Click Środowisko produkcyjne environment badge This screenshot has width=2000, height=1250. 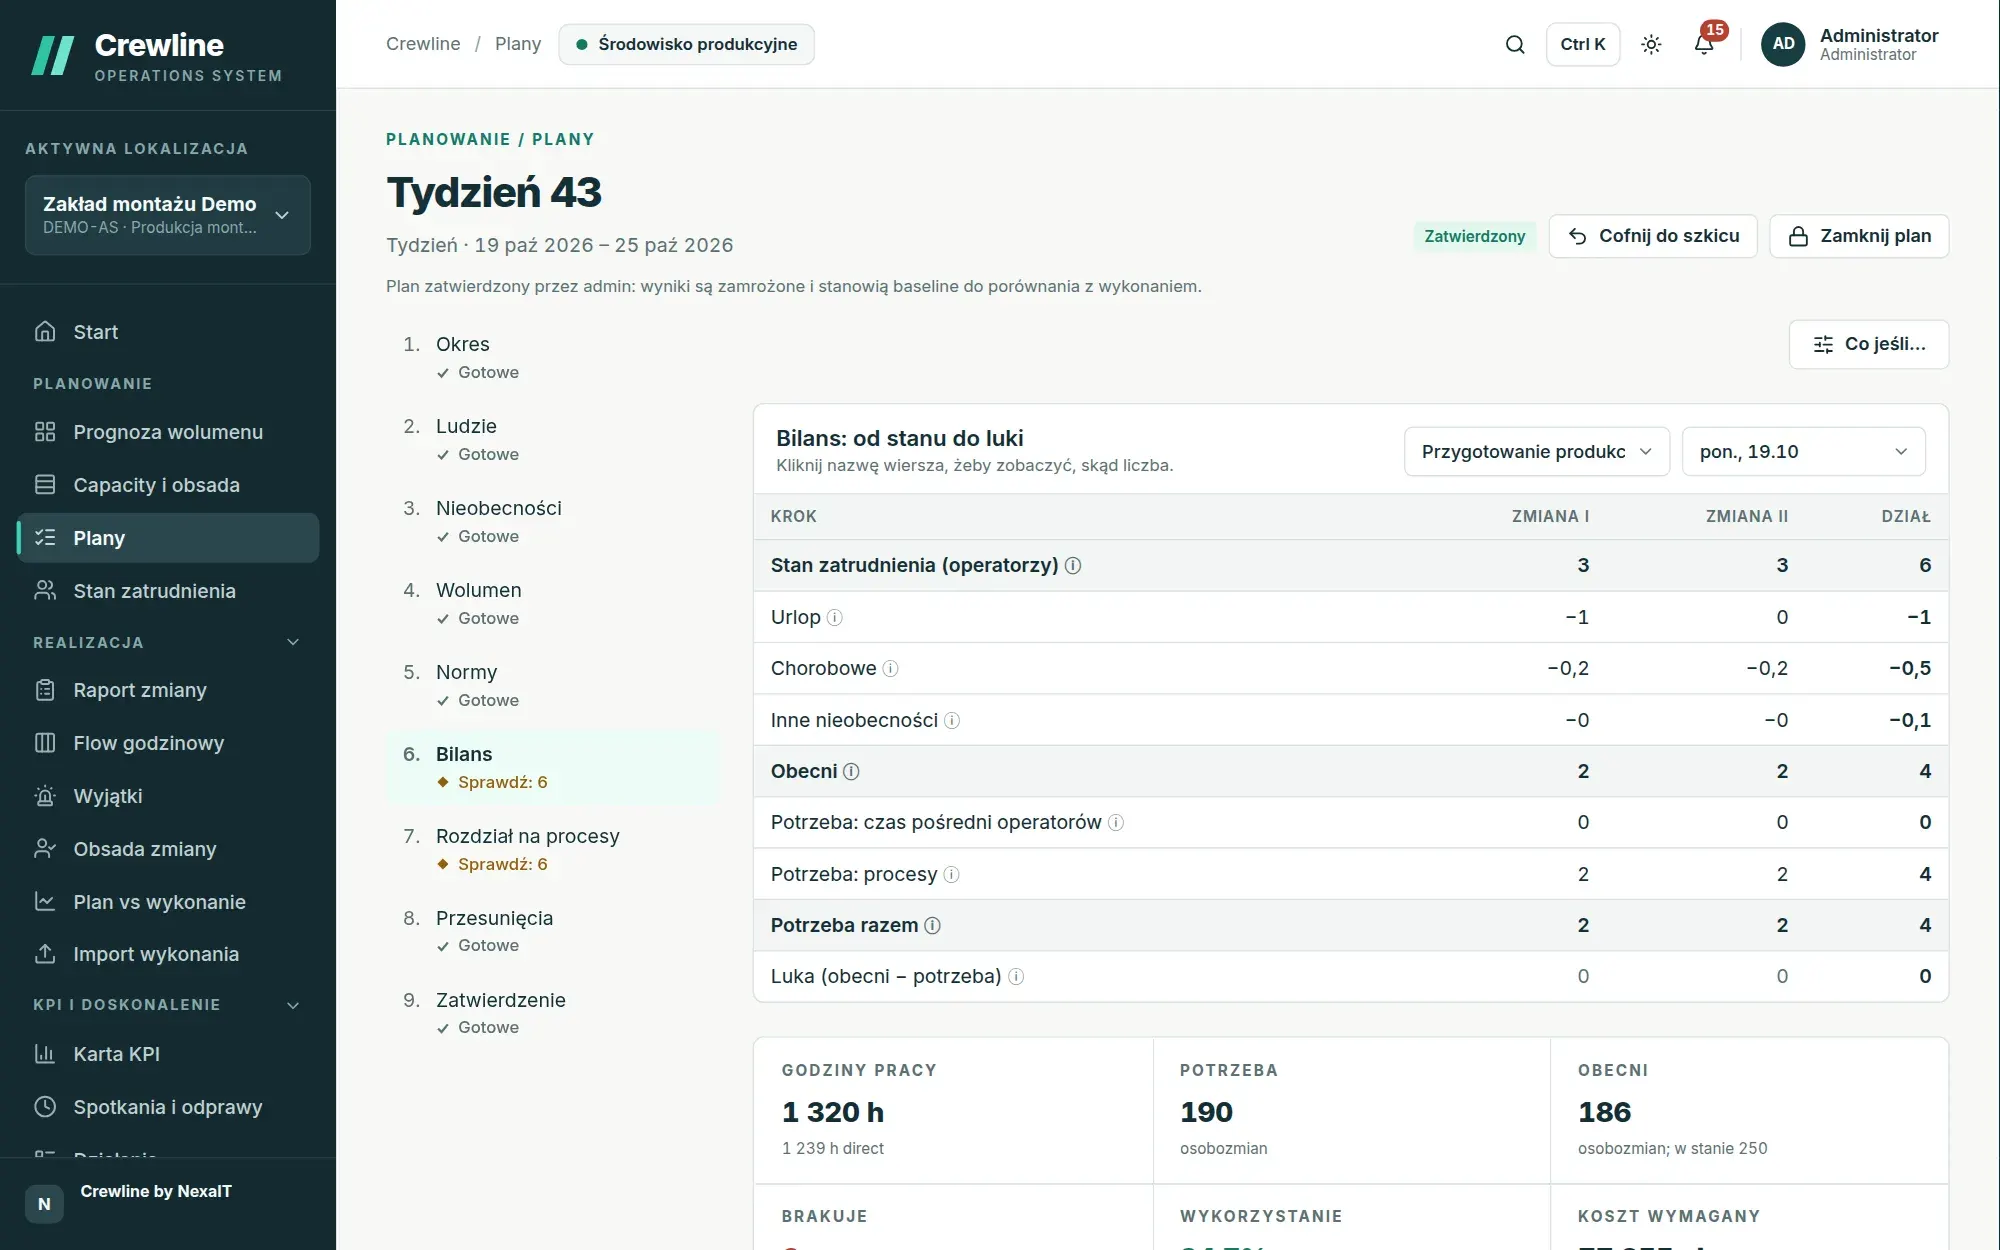686,44
